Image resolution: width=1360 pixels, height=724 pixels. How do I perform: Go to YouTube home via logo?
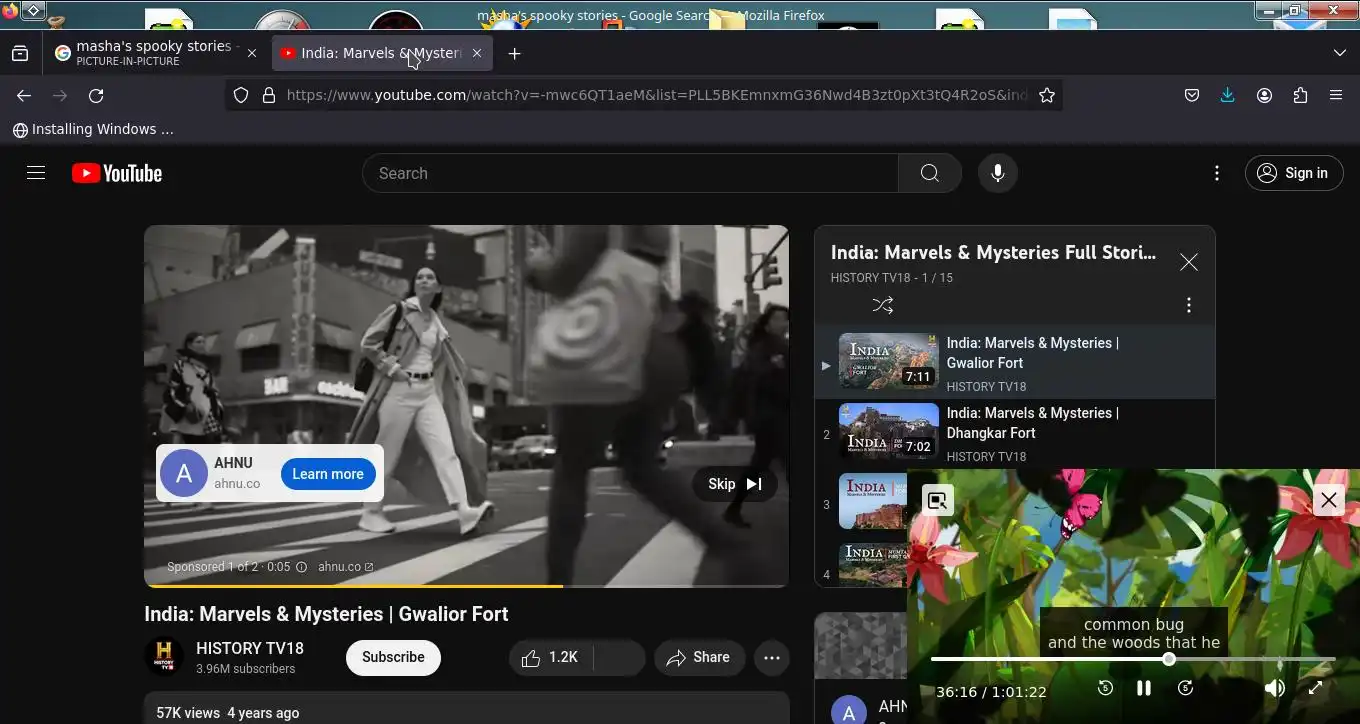tap(117, 173)
